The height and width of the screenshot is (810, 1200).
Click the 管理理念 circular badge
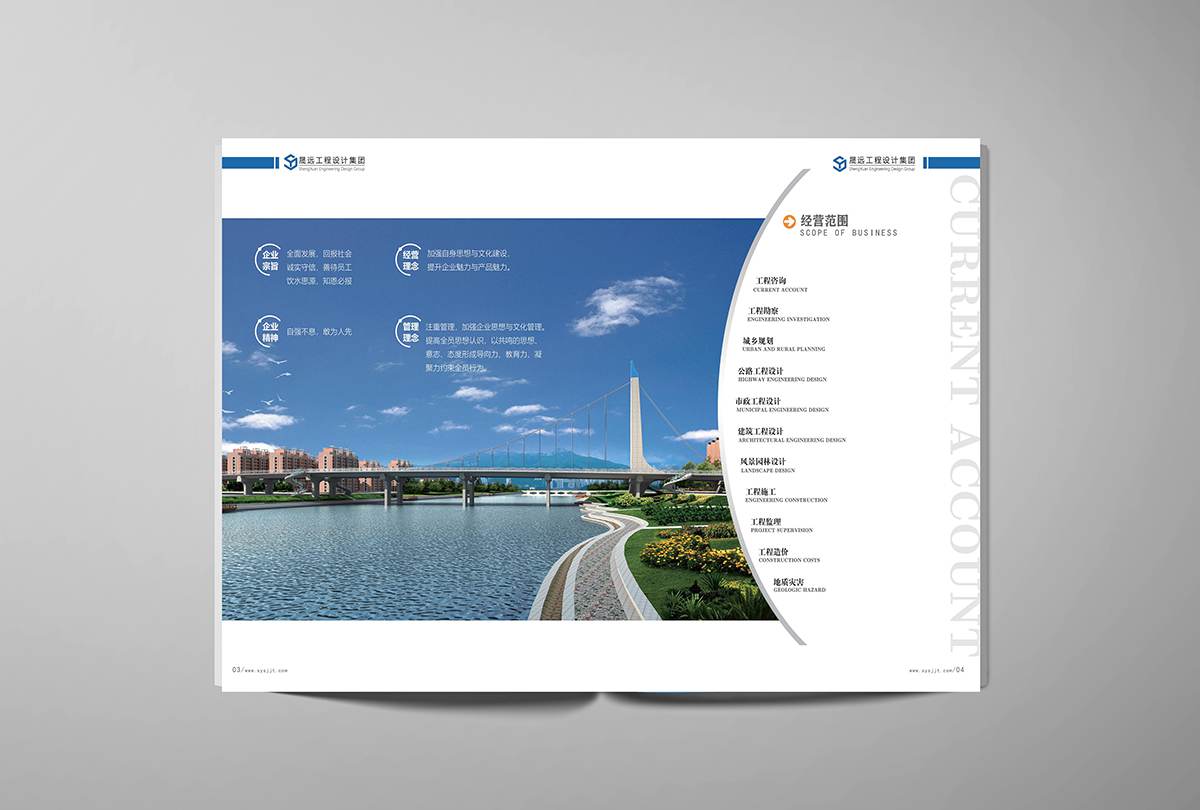tap(410, 332)
